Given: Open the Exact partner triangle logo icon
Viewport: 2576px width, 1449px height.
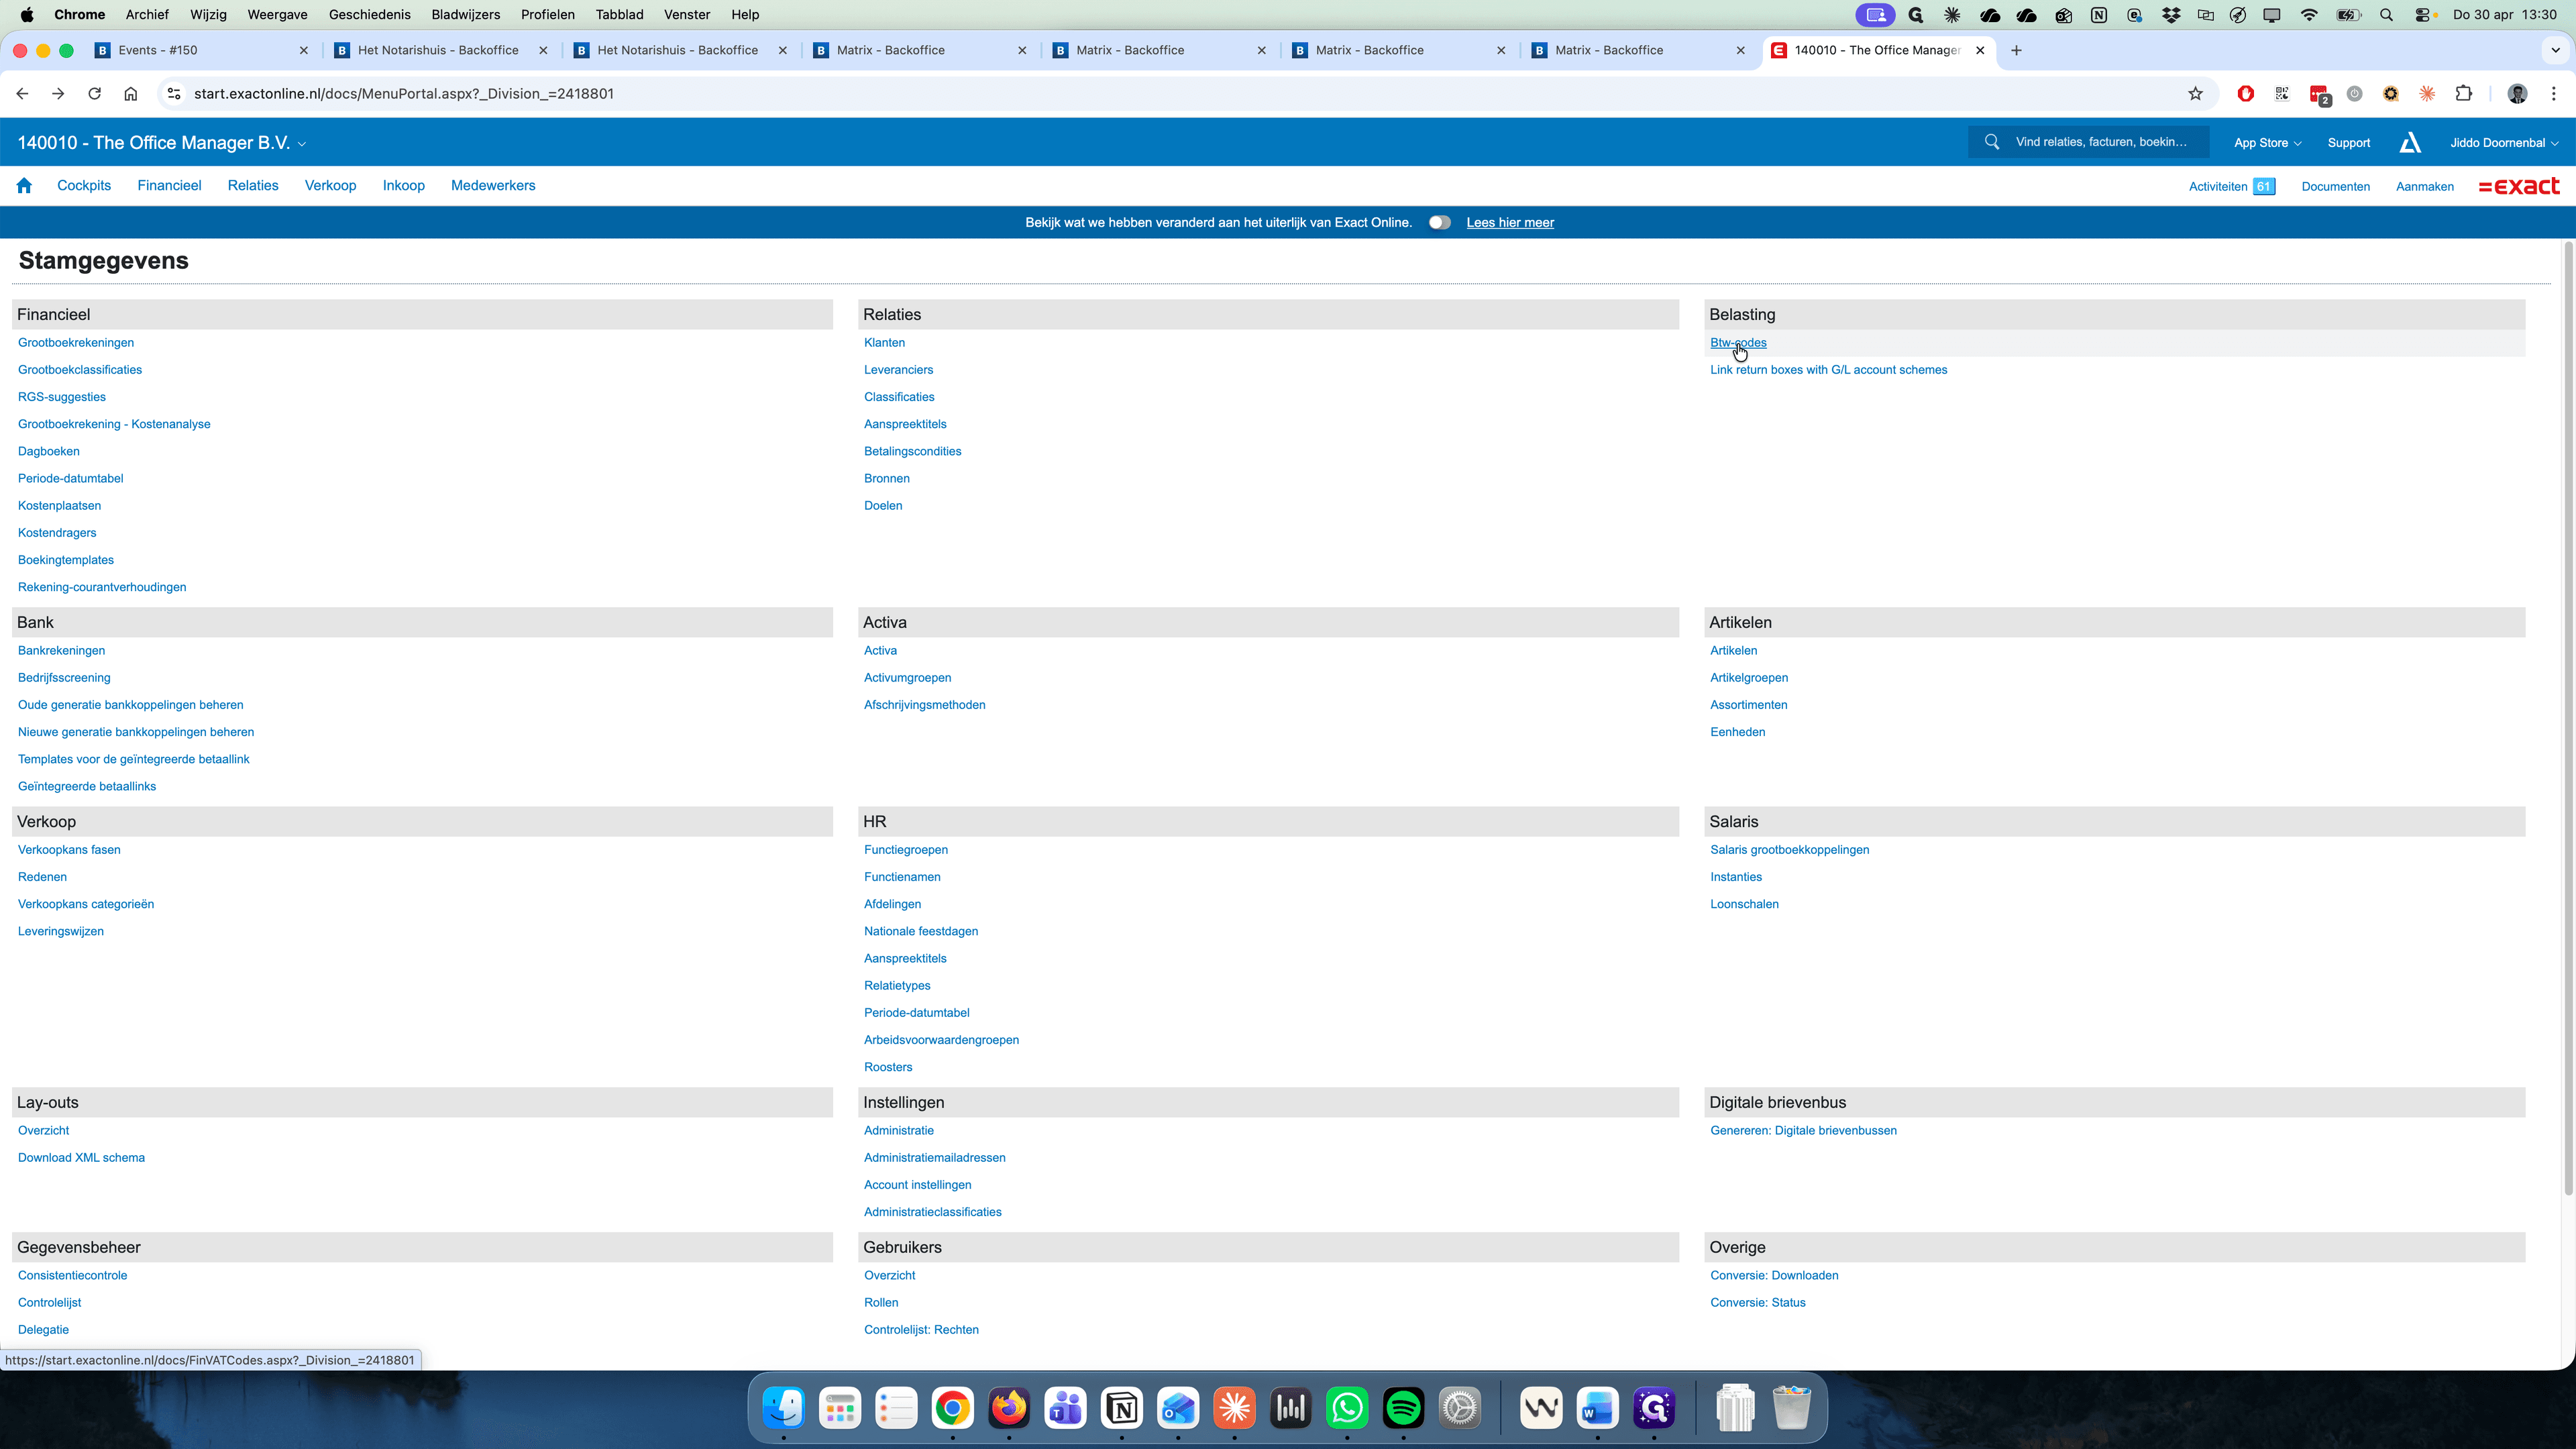Looking at the screenshot, I should [x=2410, y=143].
